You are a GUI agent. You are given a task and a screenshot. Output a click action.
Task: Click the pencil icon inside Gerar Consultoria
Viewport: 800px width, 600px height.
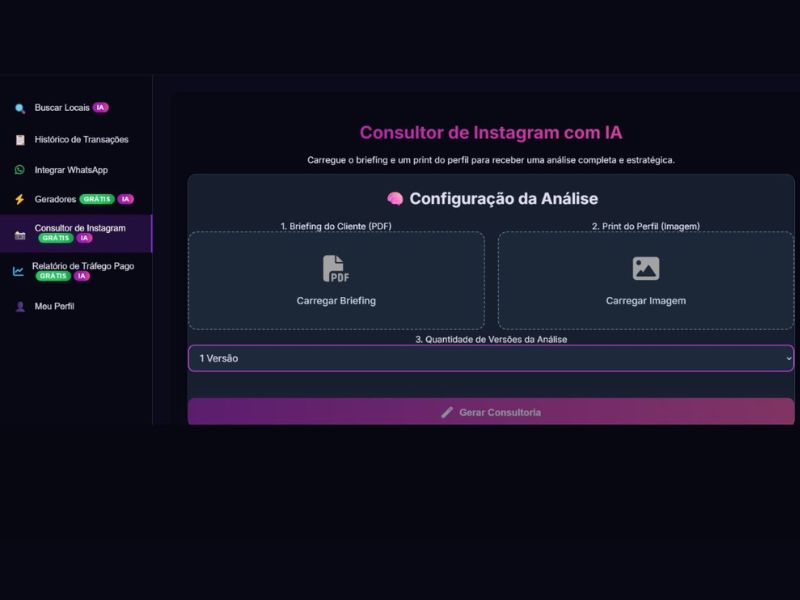[x=447, y=411]
